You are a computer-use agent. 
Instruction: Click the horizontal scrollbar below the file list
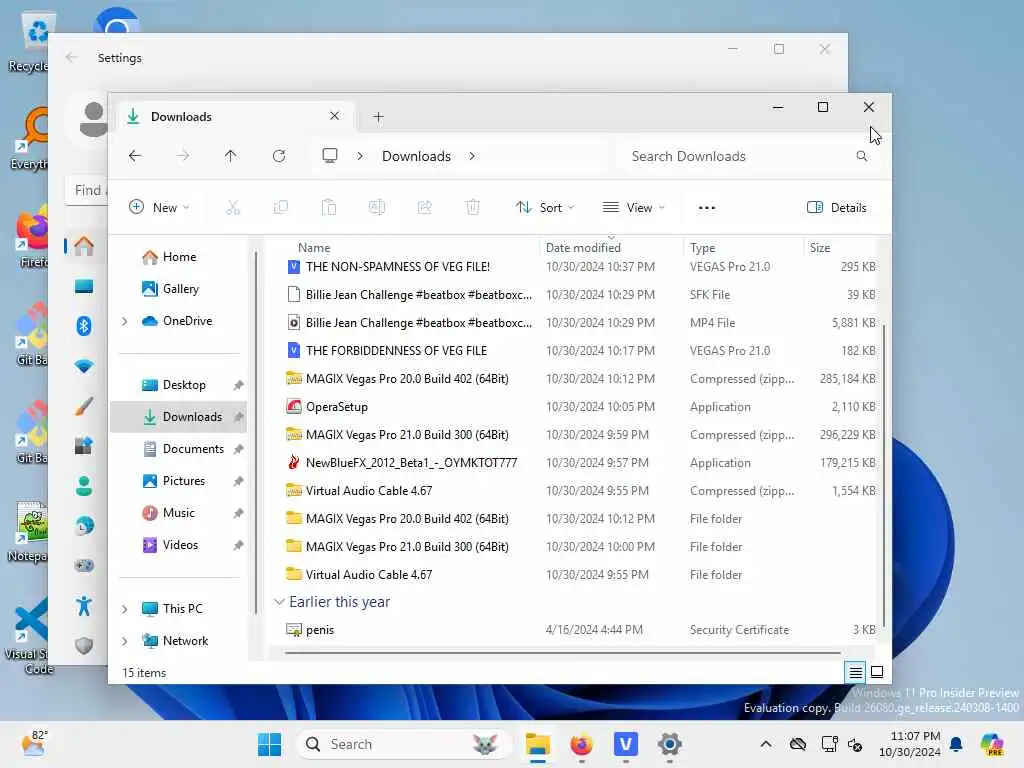tap(562, 652)
